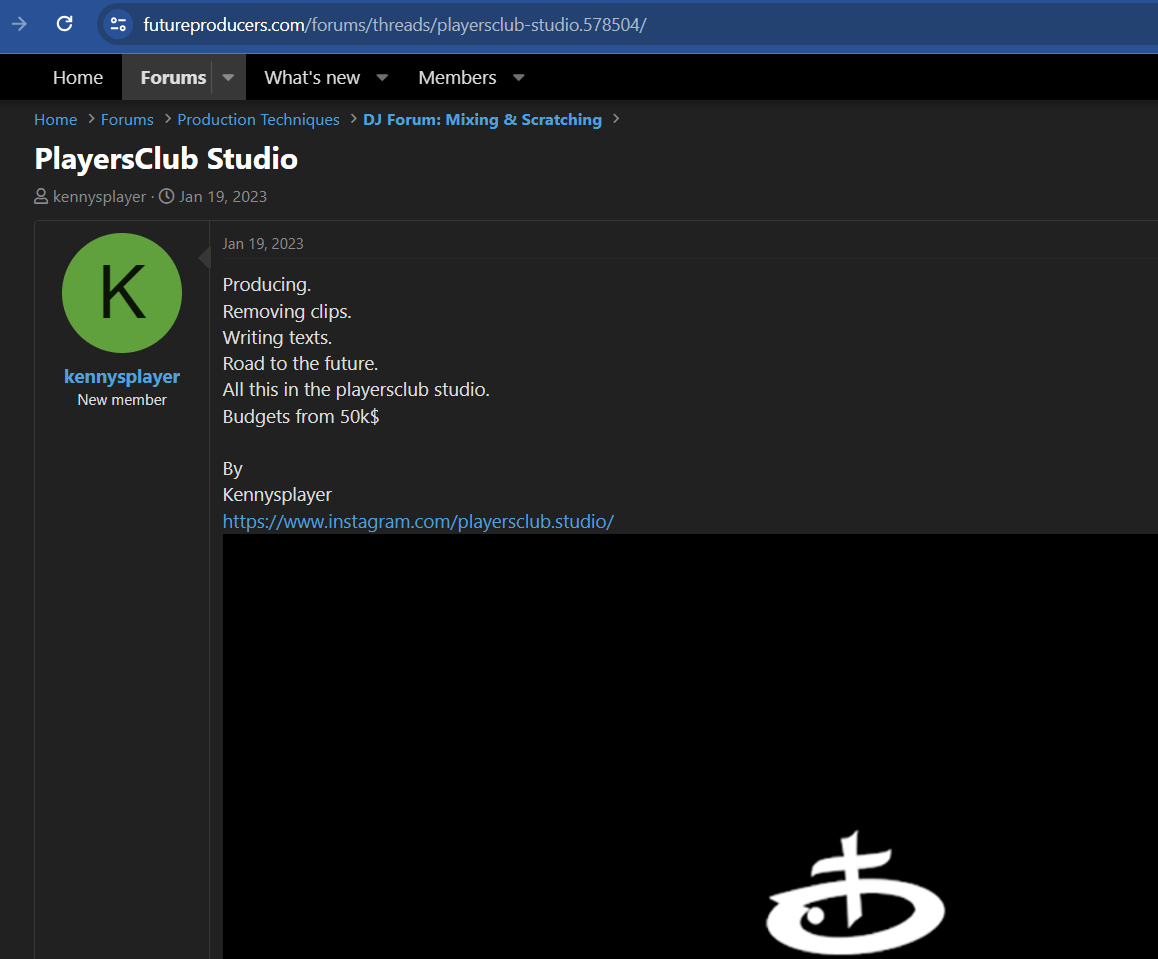Open site information icon in address bar
This screenshot has height=959, width=1158.
118,24
